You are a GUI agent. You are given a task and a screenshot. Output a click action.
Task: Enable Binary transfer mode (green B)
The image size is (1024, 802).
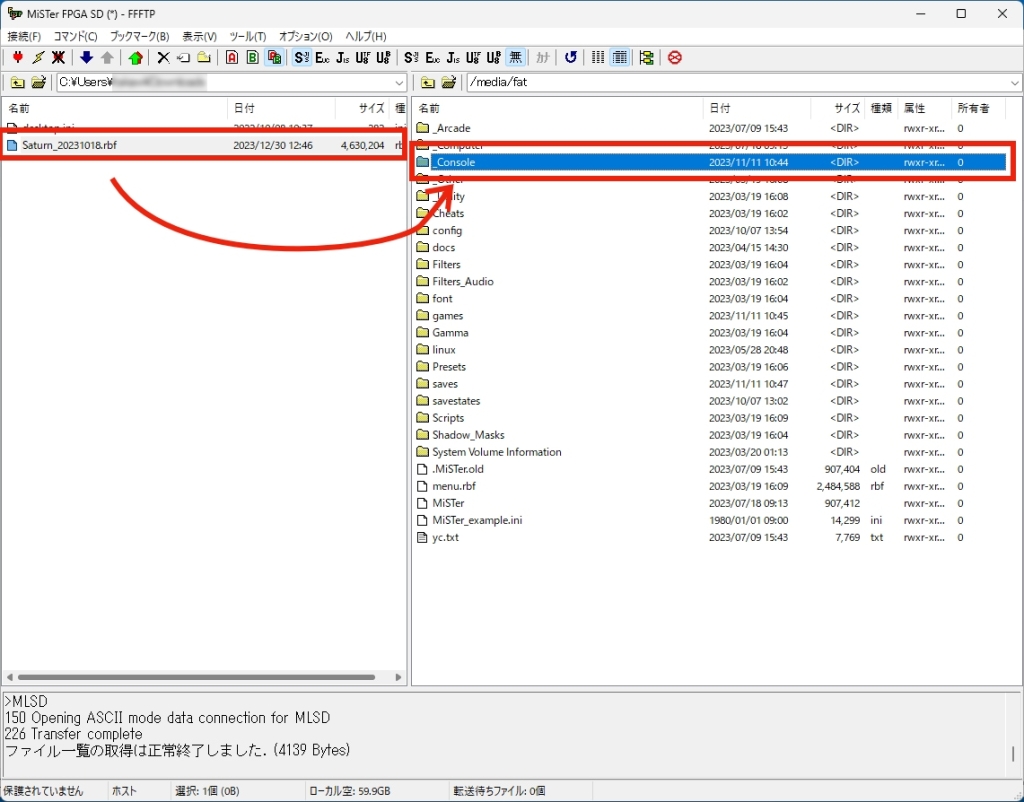pyautogui.click(x=253, y=58)
